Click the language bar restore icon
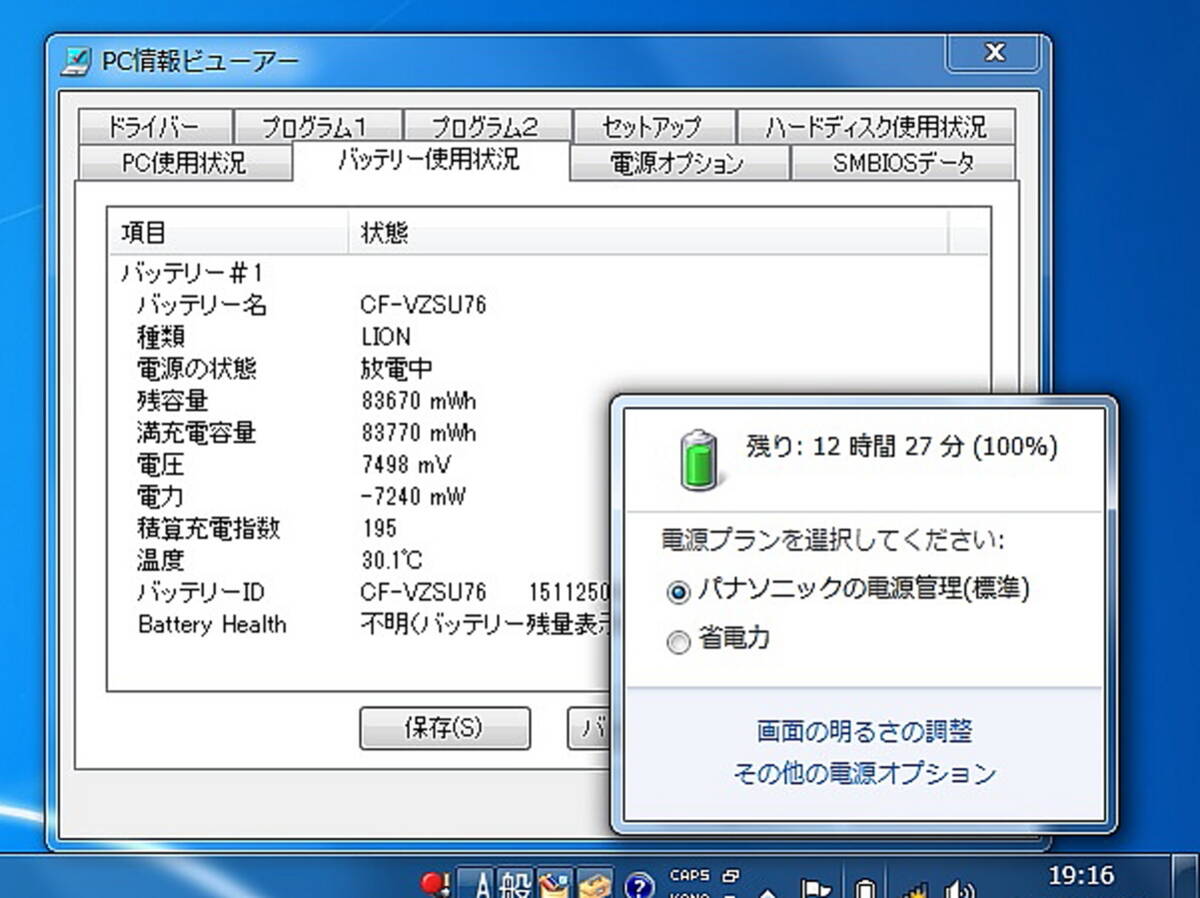The image size is (1200, 898). [730, 875]
